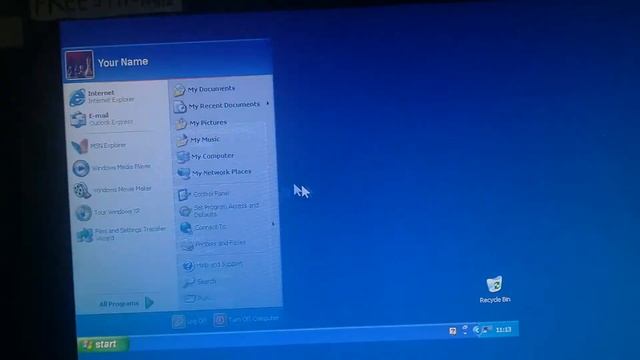Click MSN Explorer label
The width and height of the screenshot is (640, 360).
108,145
